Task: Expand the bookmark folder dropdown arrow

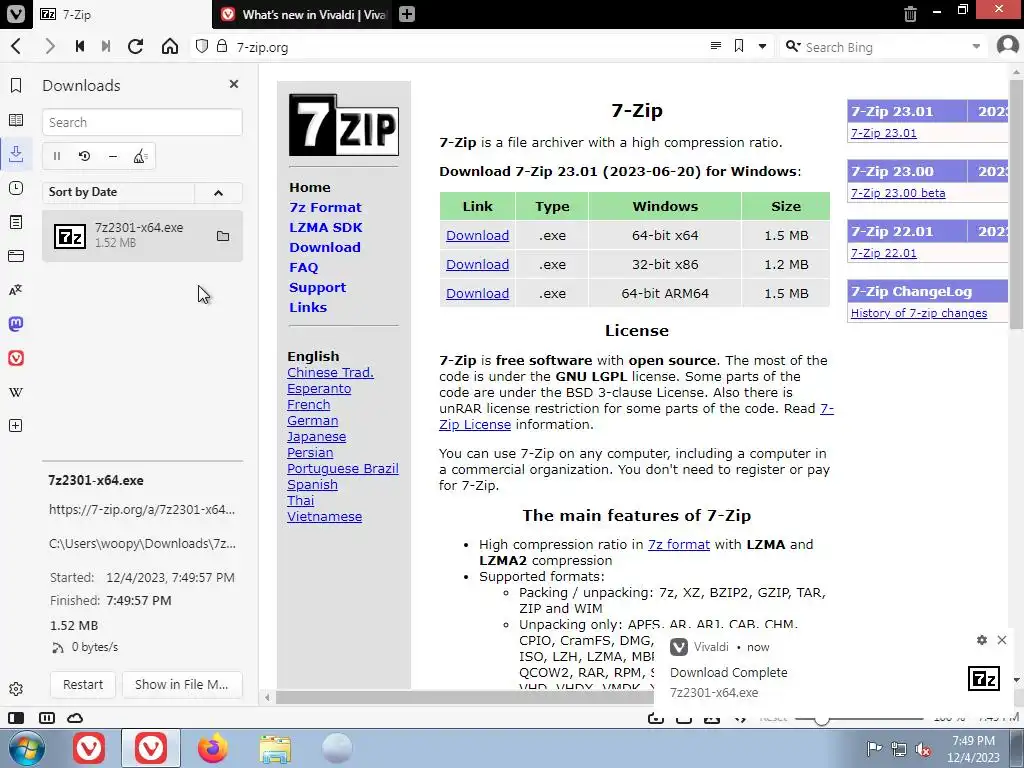Action: click(x=762, y=46)
